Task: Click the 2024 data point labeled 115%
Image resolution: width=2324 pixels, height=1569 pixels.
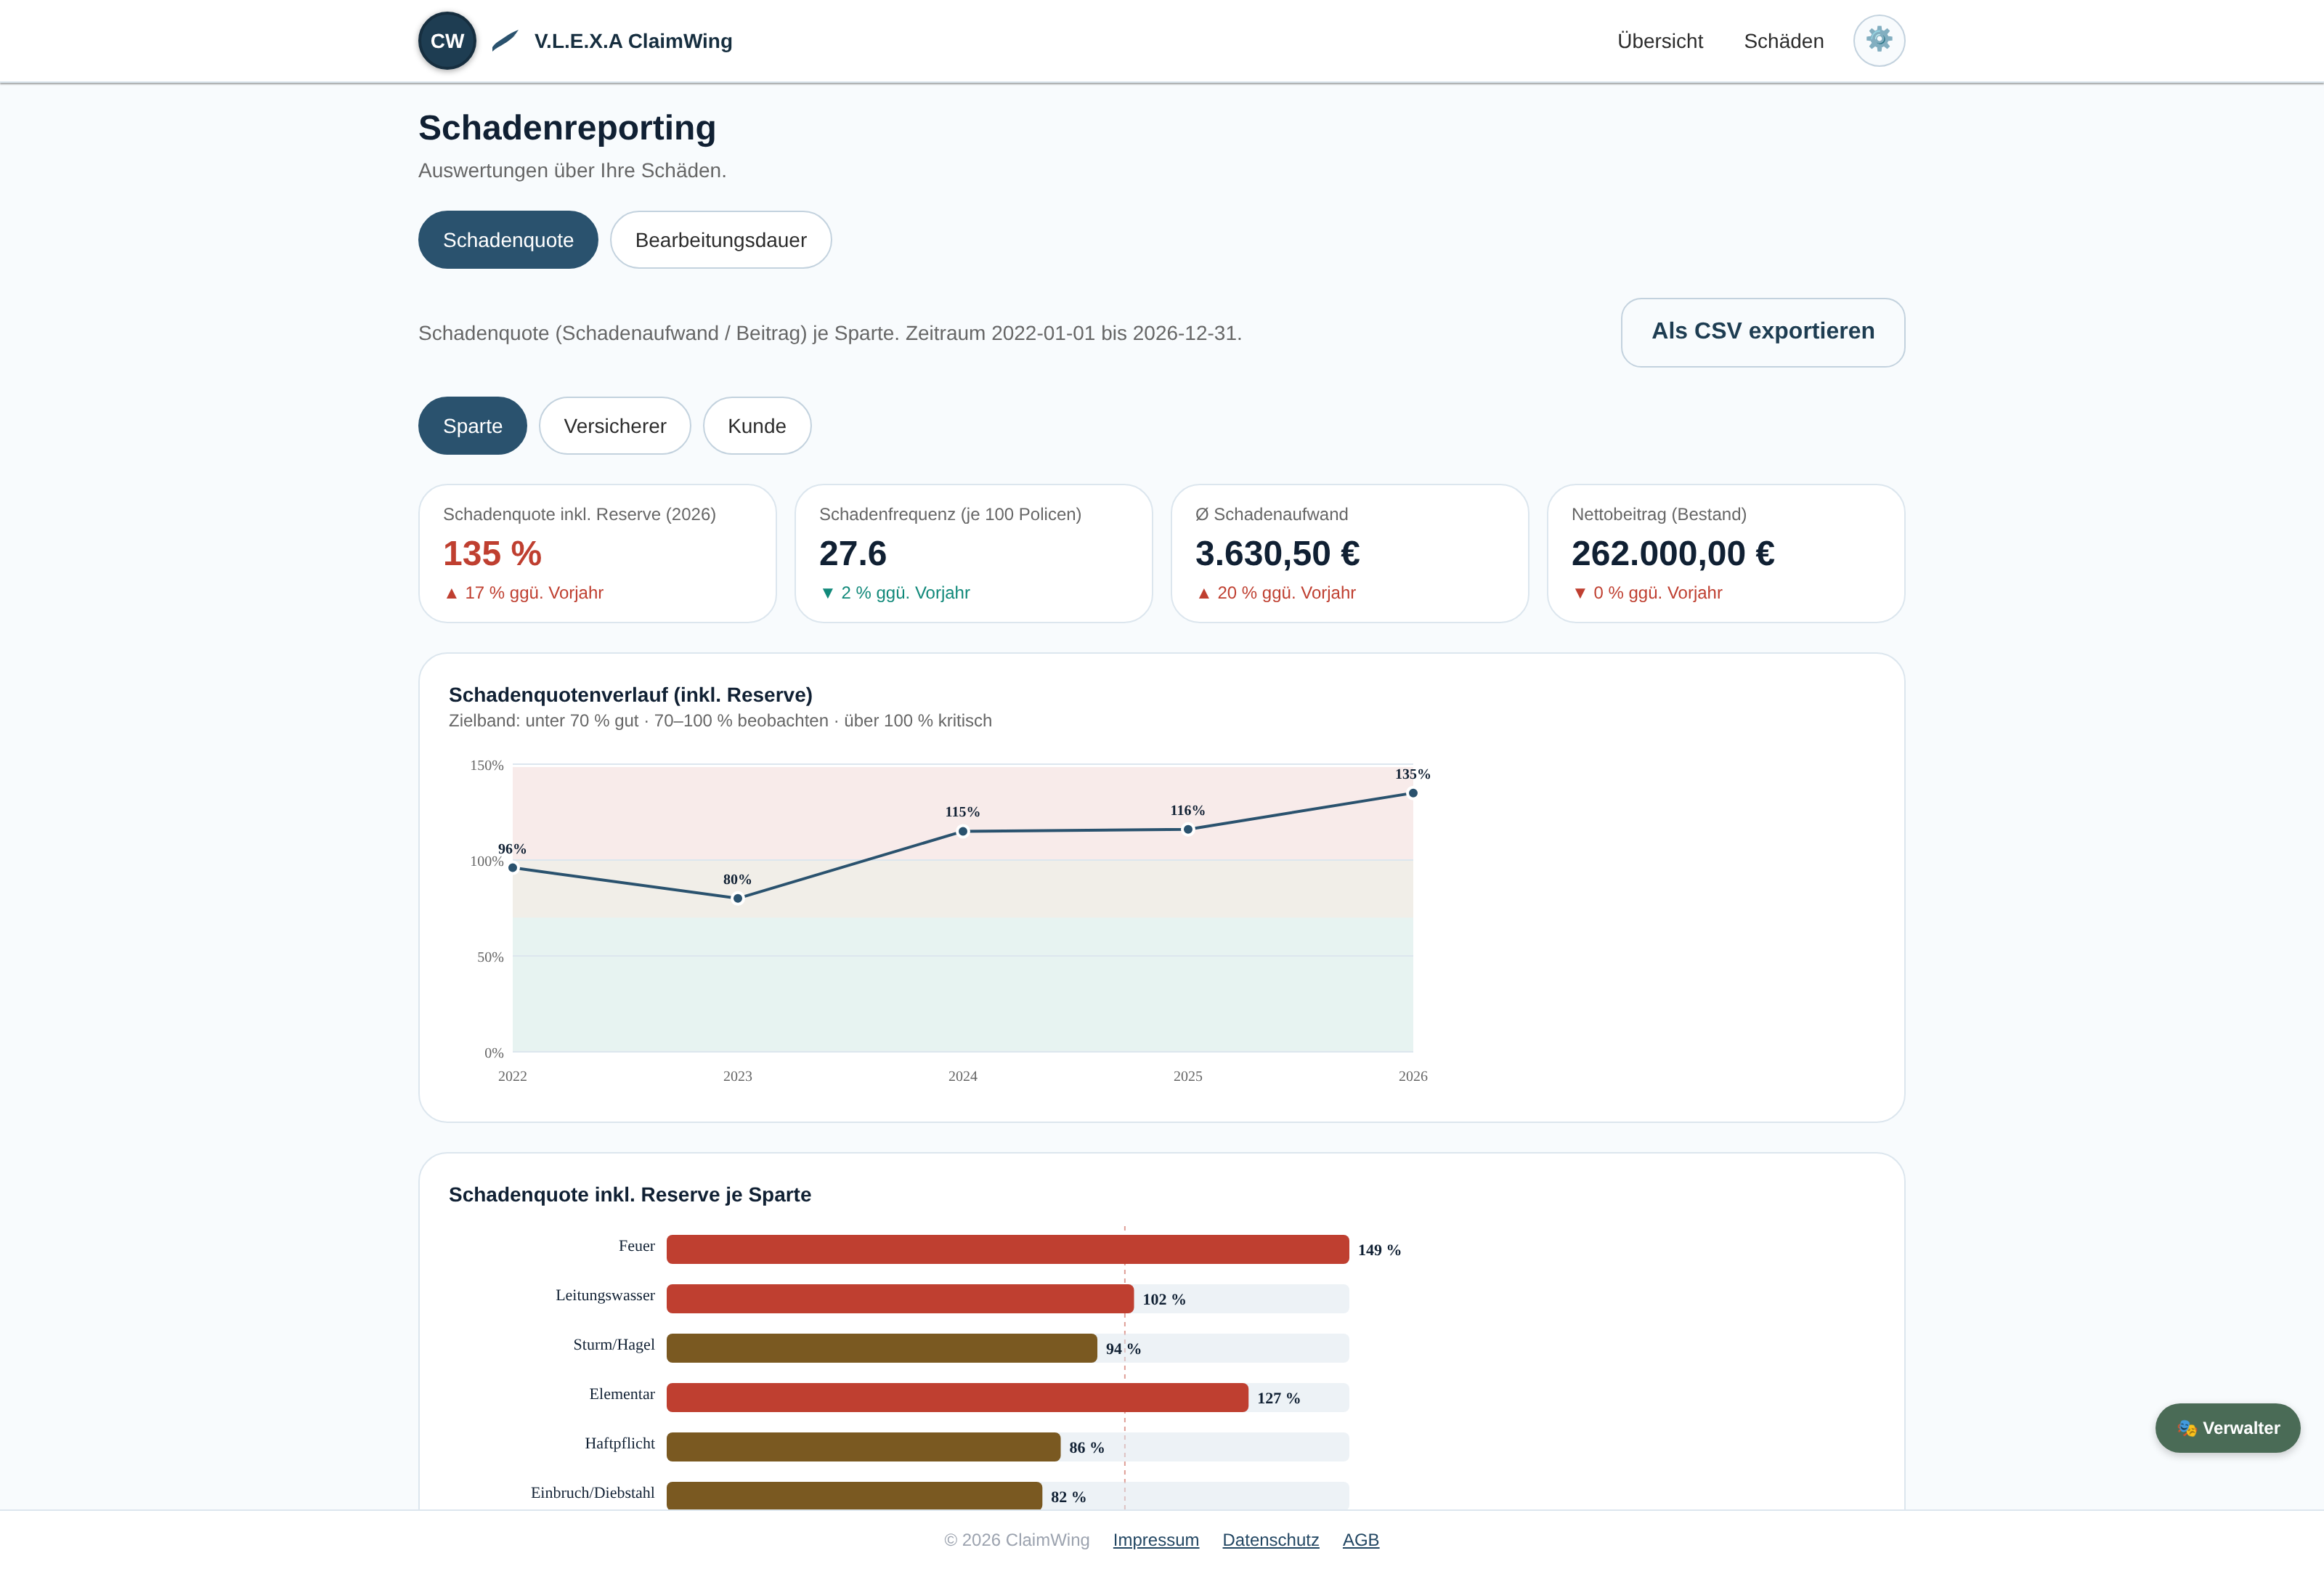Action: pyautogui.click(x=963, y=831)
